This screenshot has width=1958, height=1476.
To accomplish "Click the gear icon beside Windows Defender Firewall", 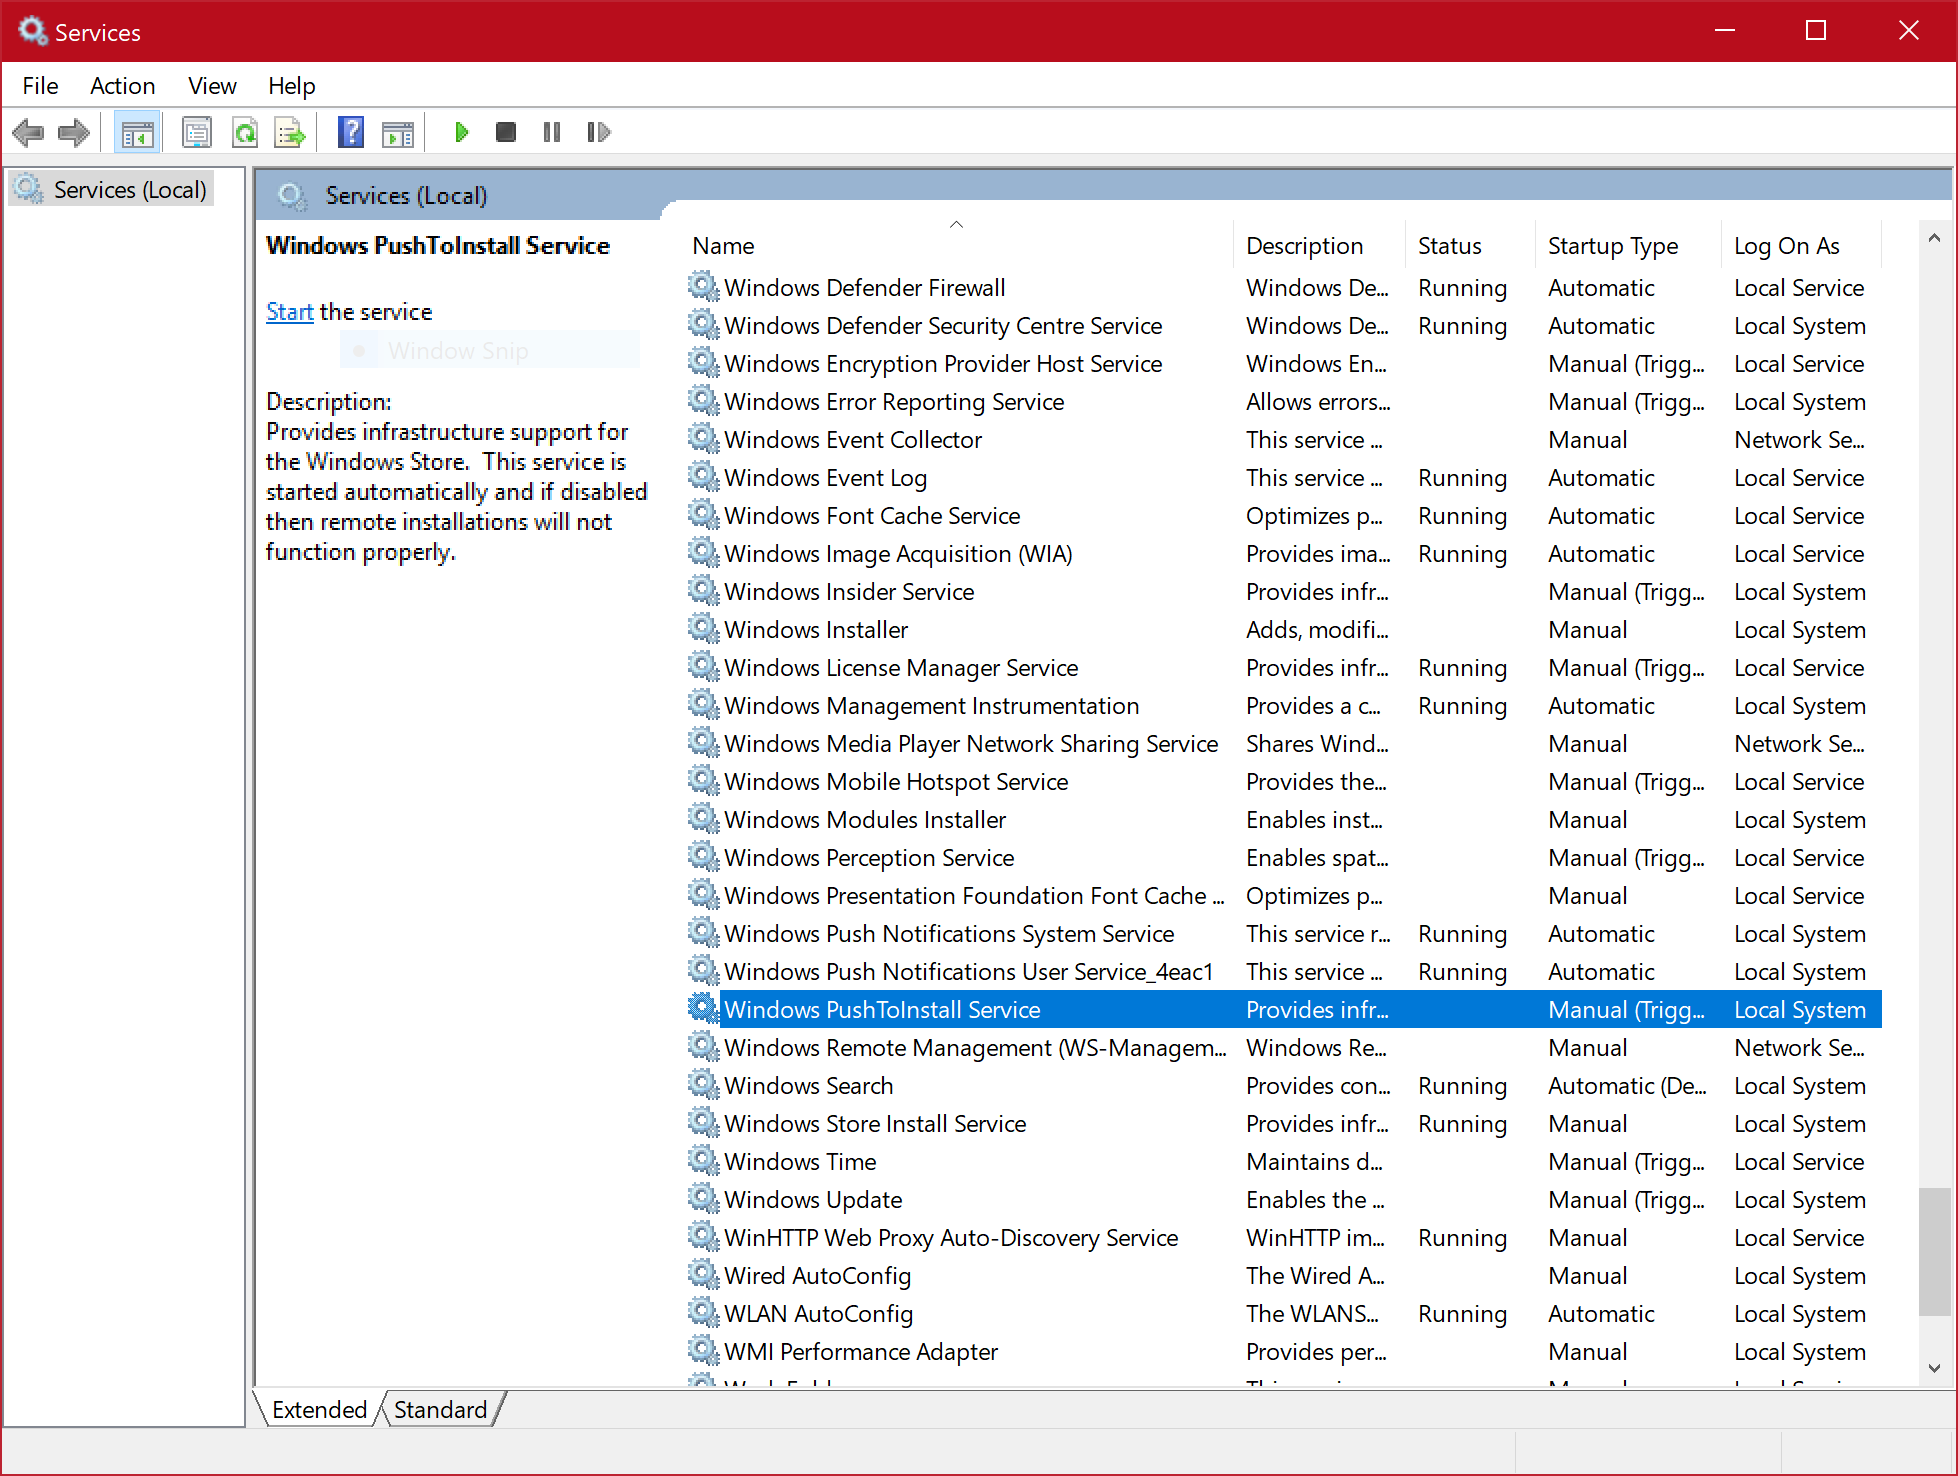I will [704, 287].
